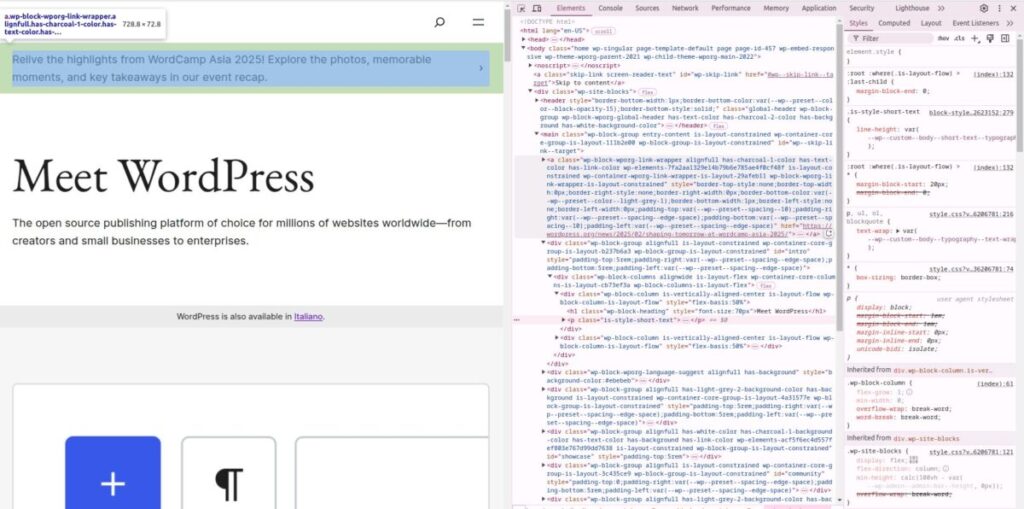Add a new style rule with plus icon
Viewport: 1024px width, 509px height.
pos(975,39)
